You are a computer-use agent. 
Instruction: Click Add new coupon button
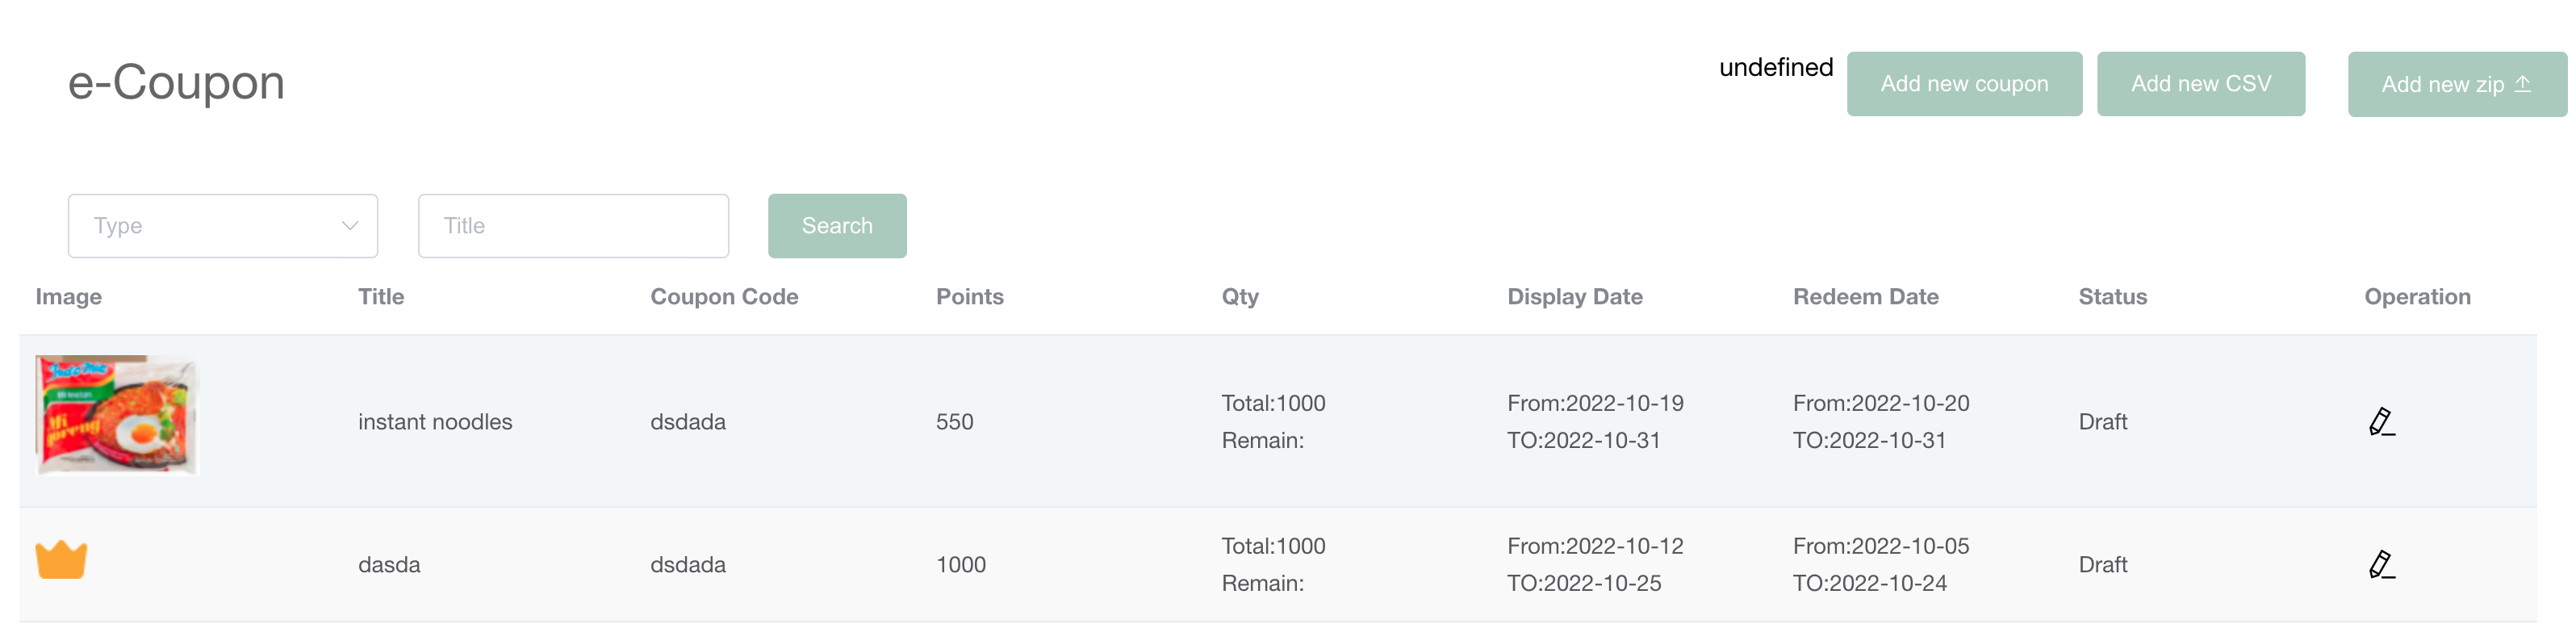(1963, 84)
